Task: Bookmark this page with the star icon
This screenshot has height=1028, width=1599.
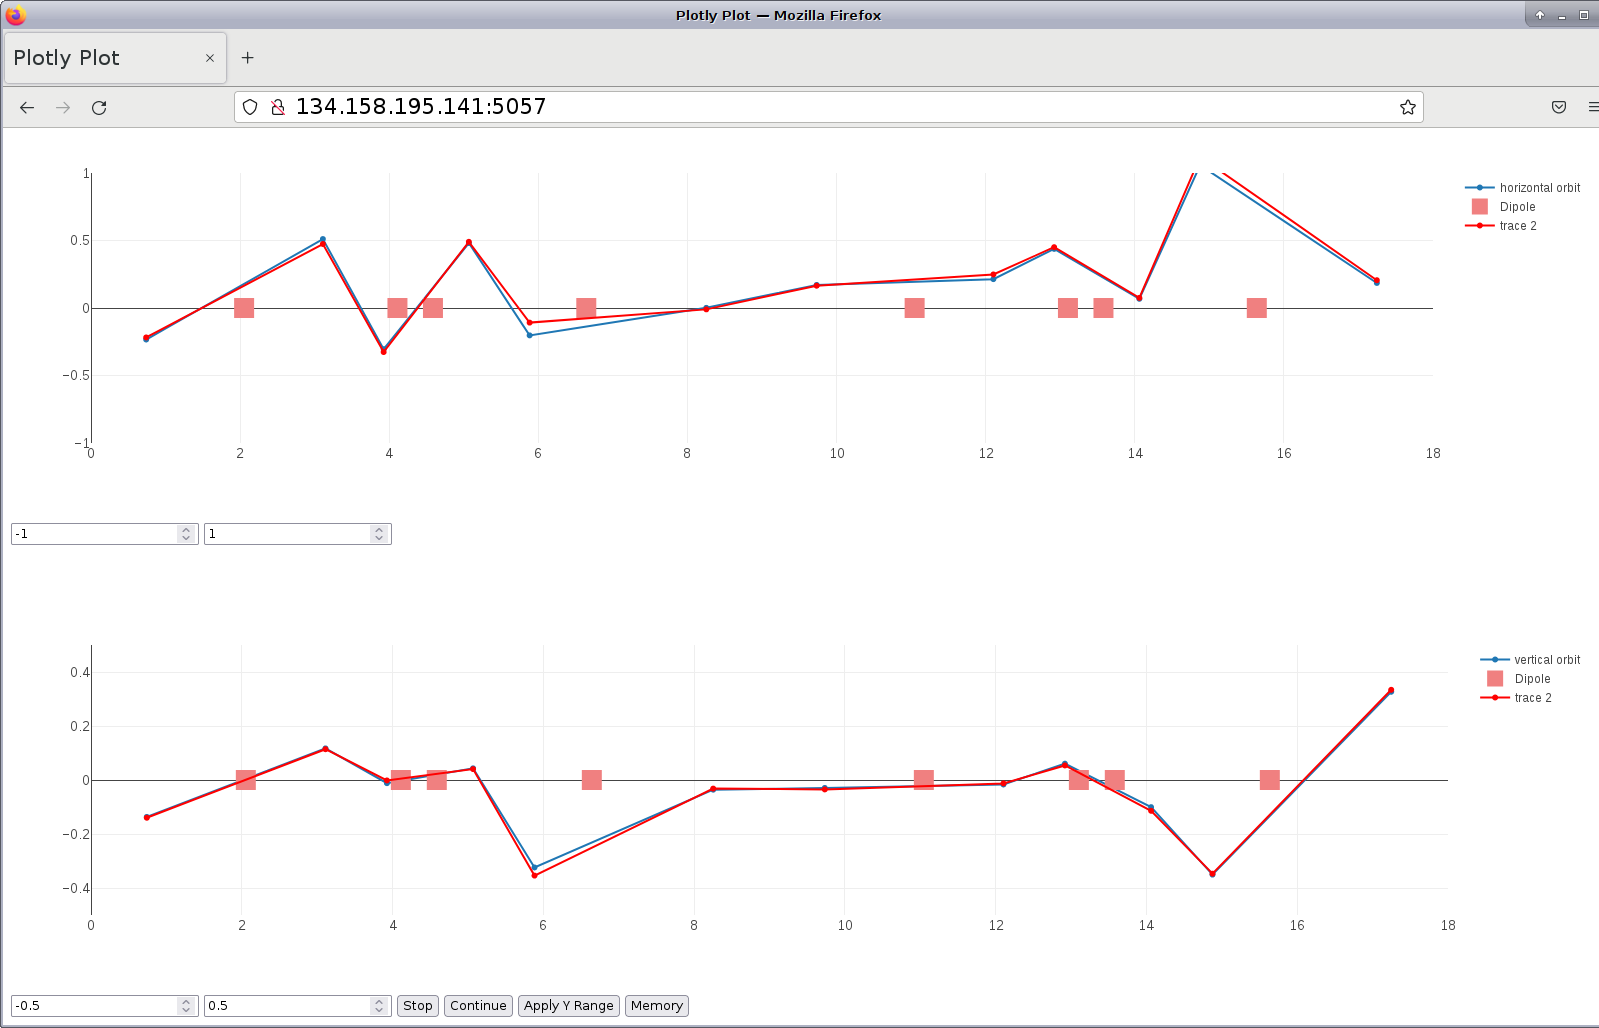Action: [1407, 108]
